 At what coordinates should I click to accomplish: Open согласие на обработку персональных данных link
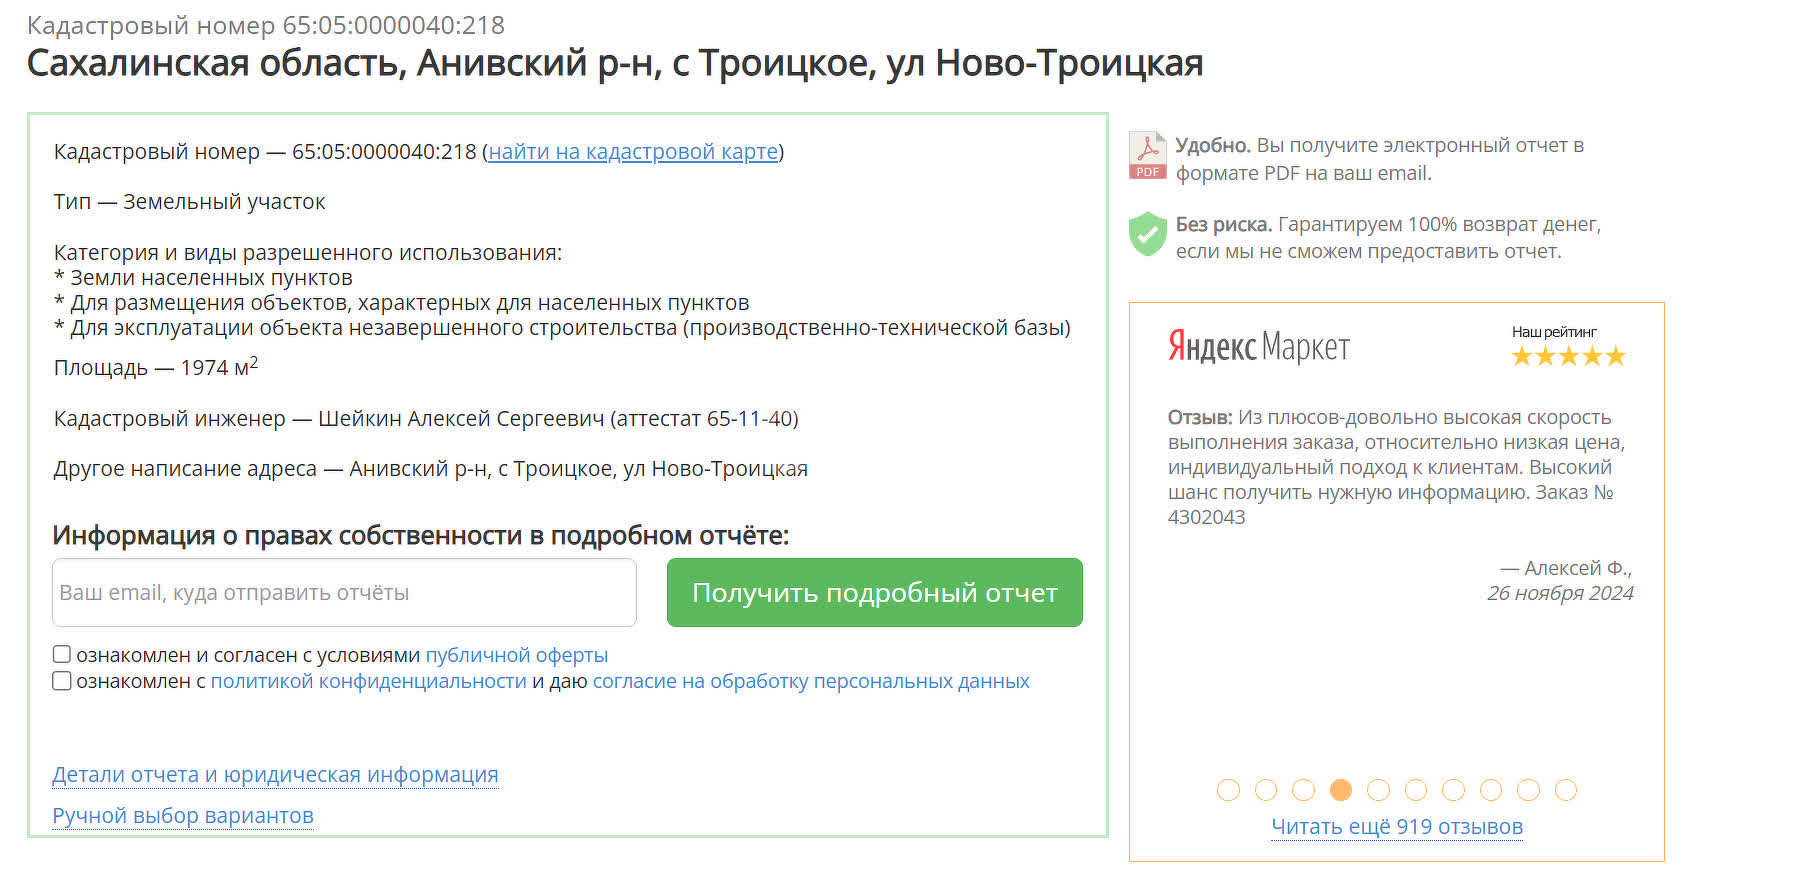click(811, 681)
